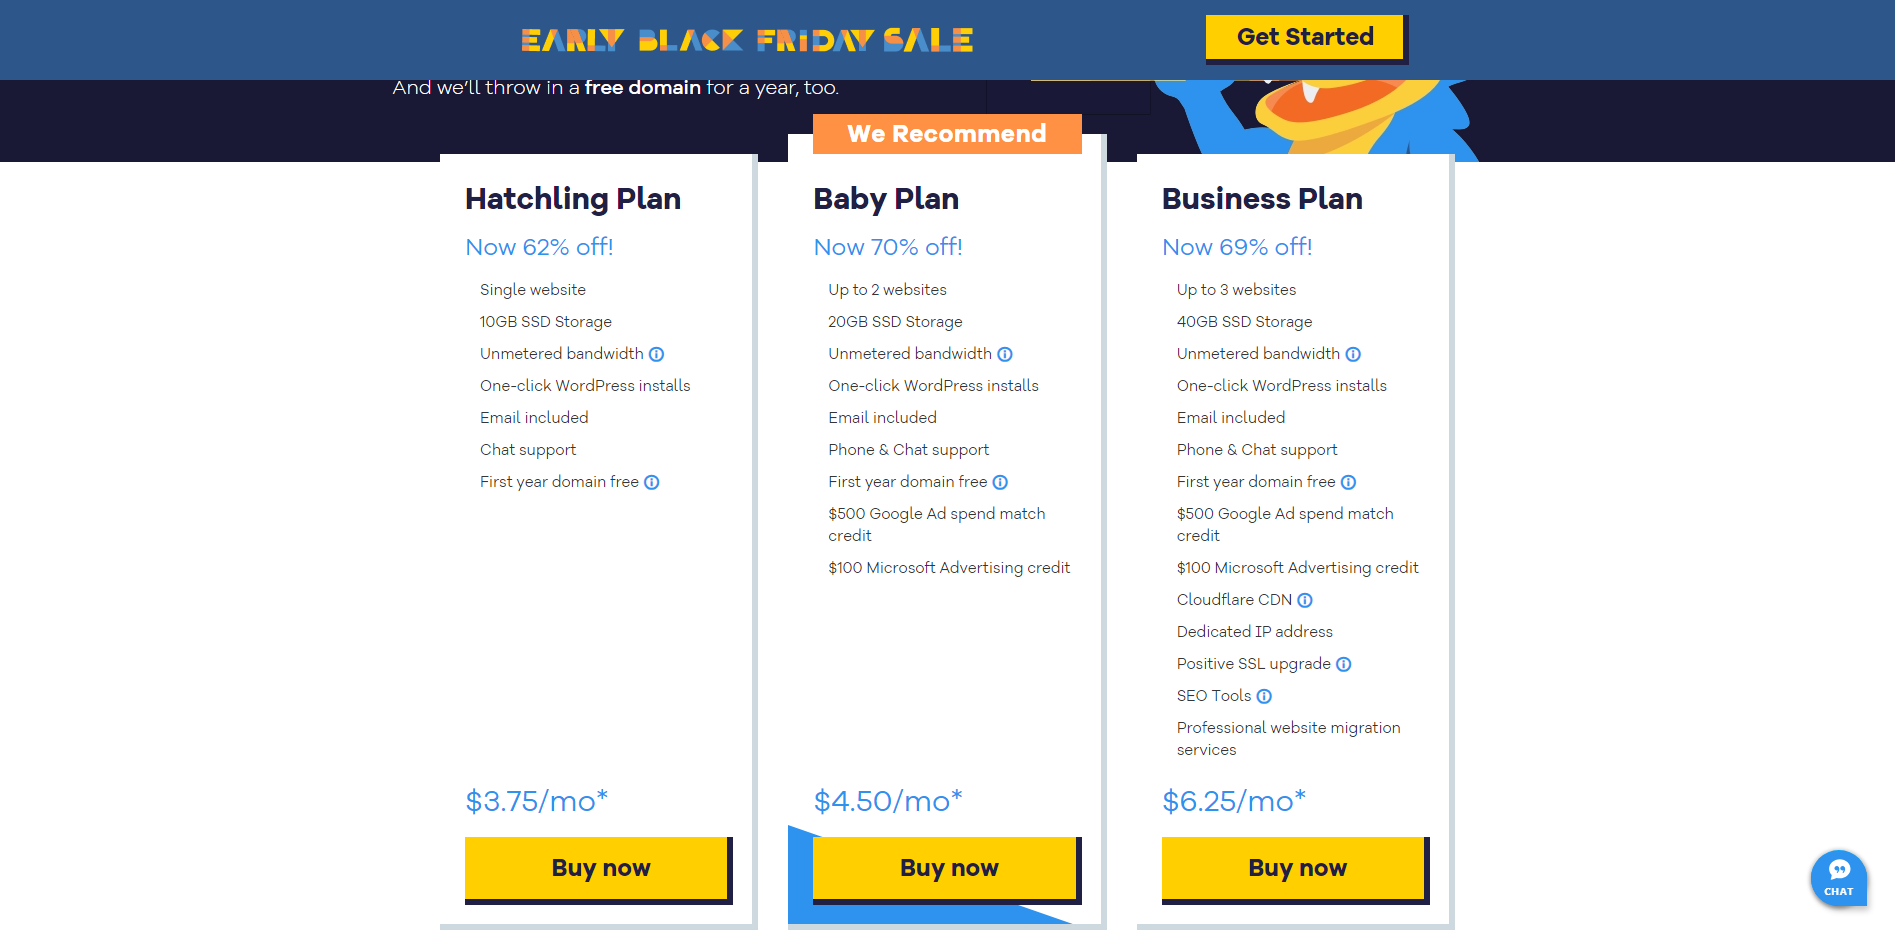Open the SEO Tools info icon
The height and width of the screenshot is (930, 1895).
tap(1264, 696)
